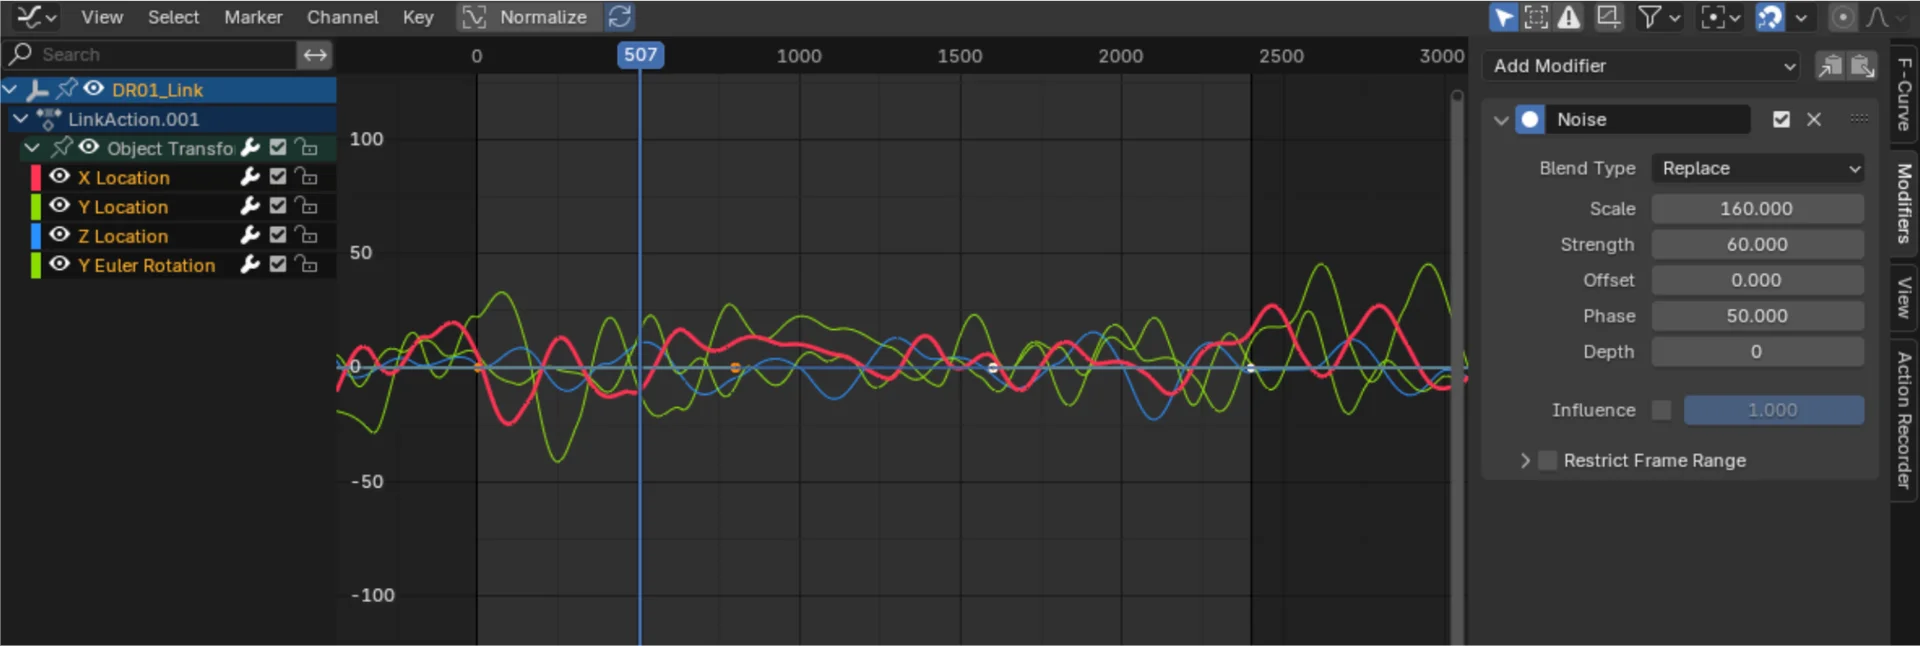Lock the Y Euler Rotation channel
This screenshot has height=646, width=1920.
point(306,264)
